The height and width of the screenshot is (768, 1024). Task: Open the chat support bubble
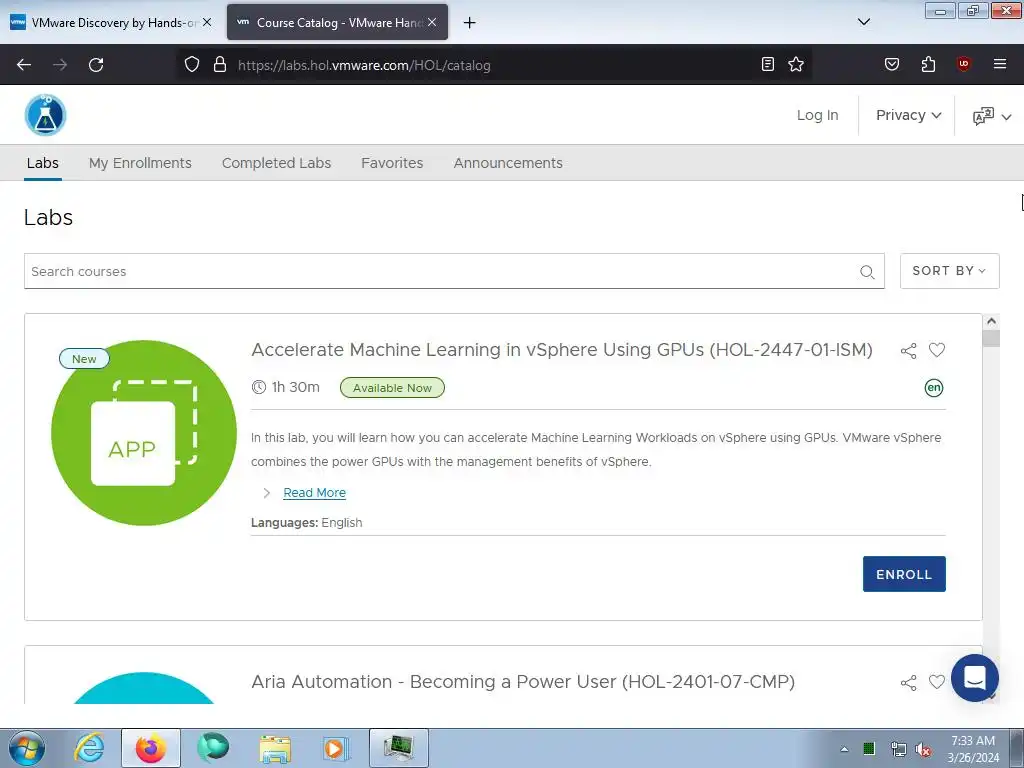click(974, 678)
